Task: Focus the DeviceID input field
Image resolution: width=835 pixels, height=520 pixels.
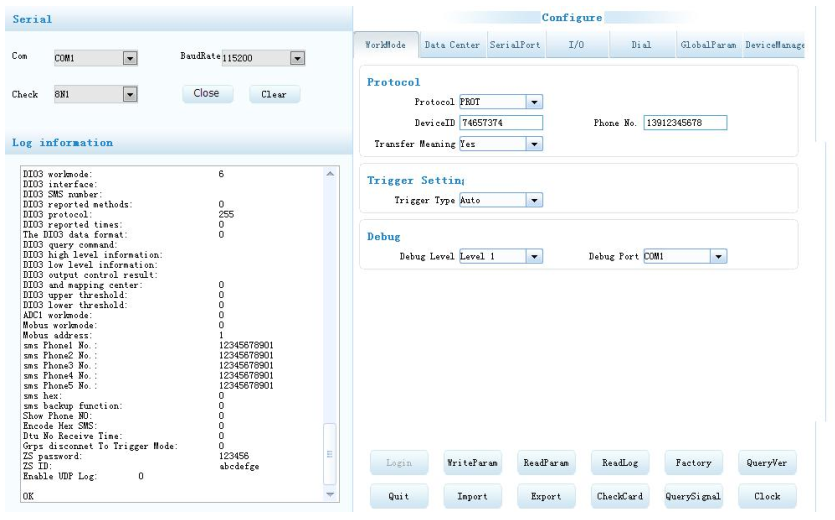Action: 501,123
